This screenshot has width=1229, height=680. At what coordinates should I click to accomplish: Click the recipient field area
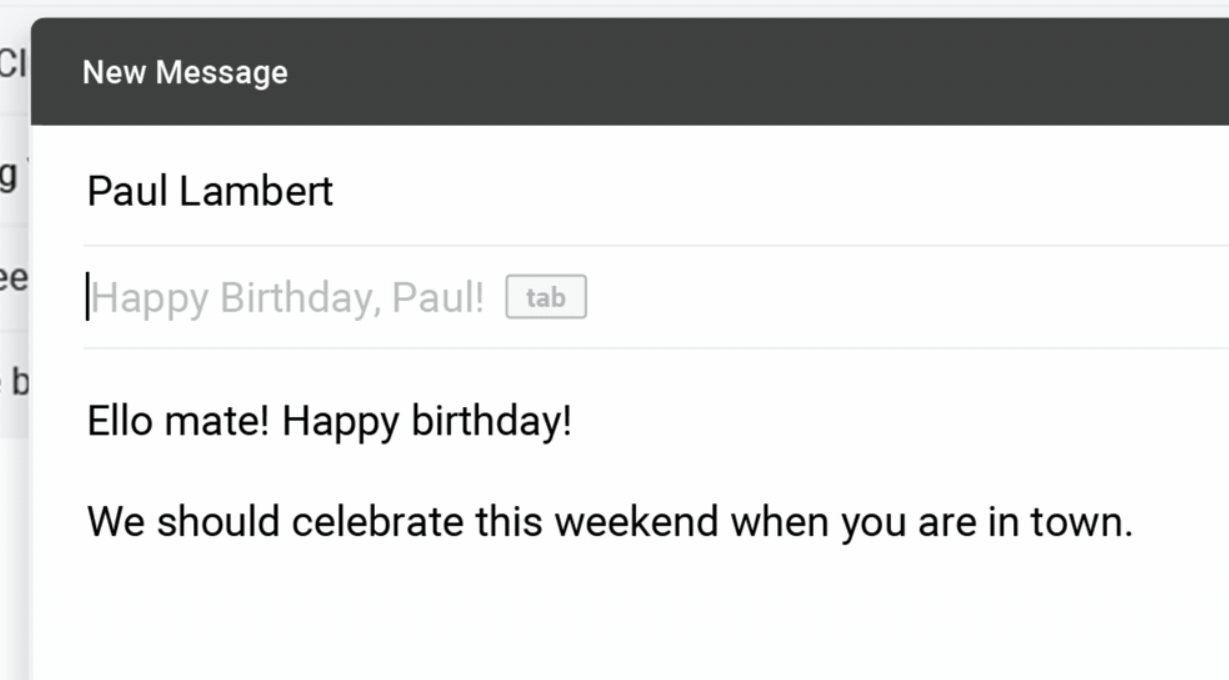[x=400, y=190]
